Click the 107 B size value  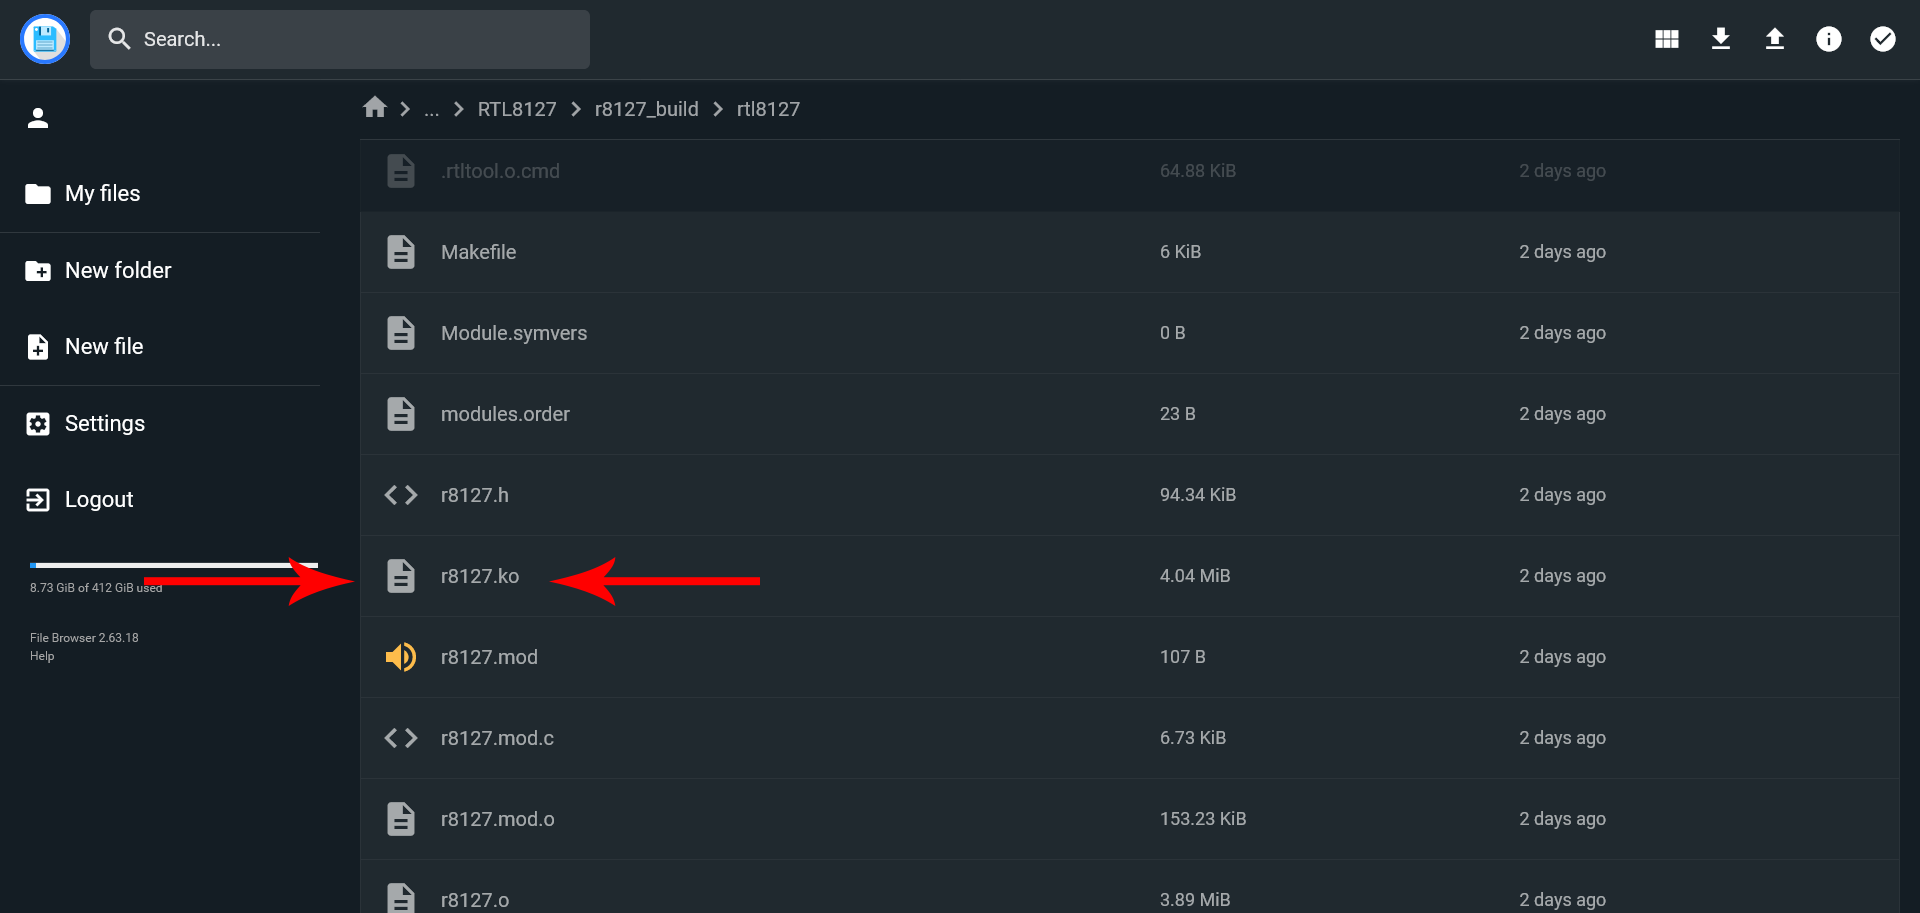tap(1183, 657)
